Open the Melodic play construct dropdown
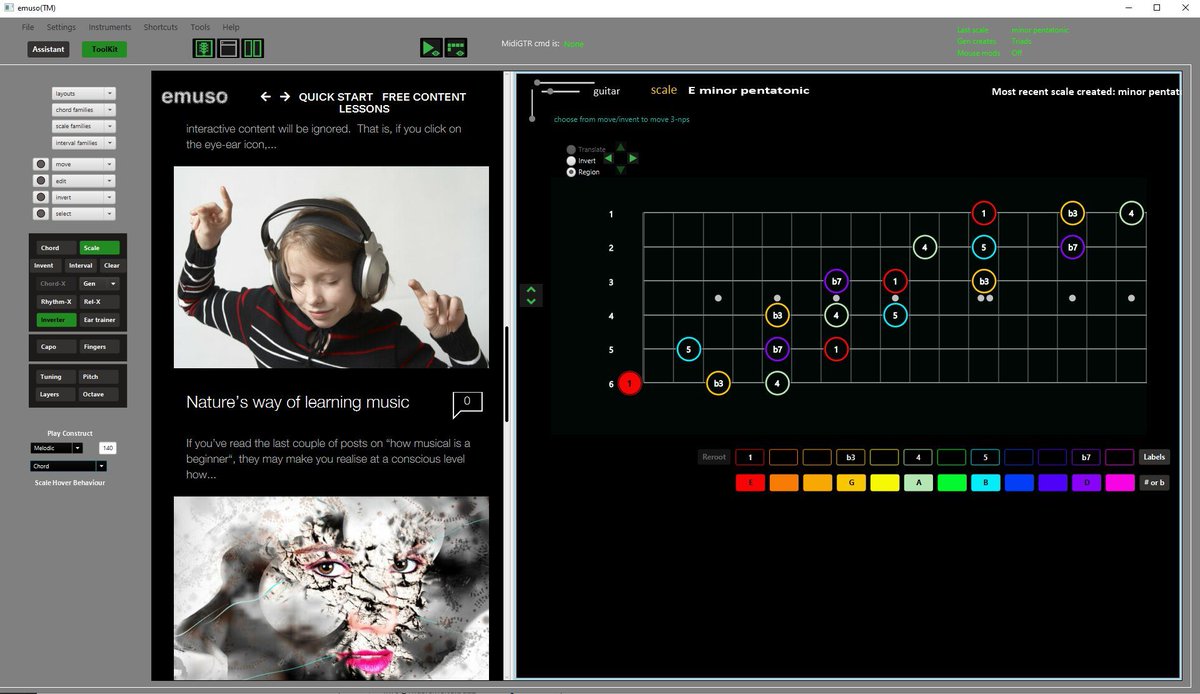This screenshot has width=1200, height=694. point(59,448)
